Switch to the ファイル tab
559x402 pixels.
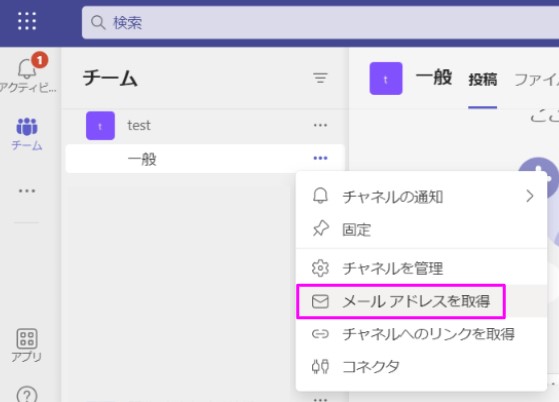tap(536, 79)
